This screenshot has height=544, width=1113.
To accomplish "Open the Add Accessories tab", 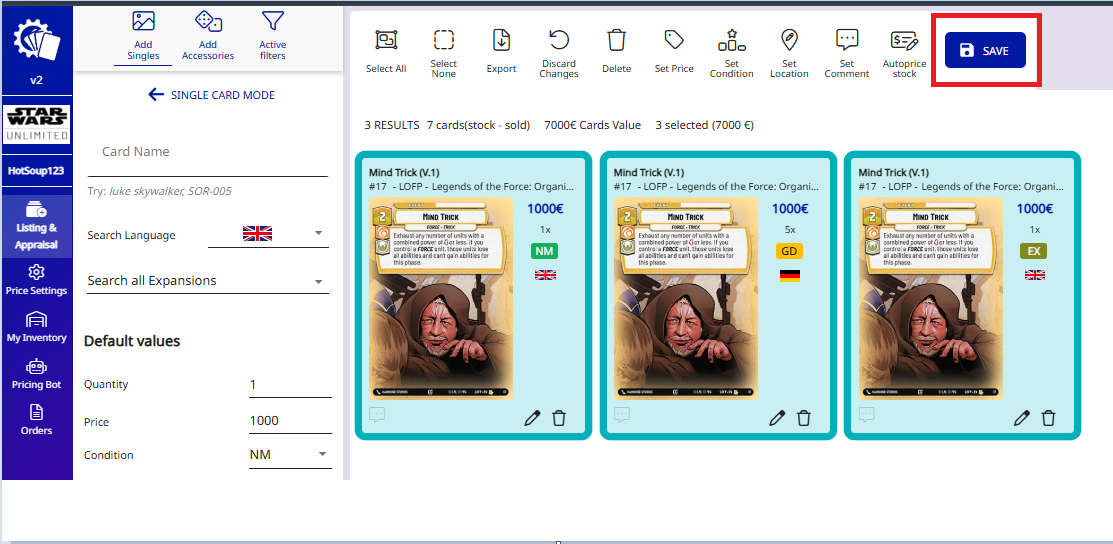I will (208, 36).
